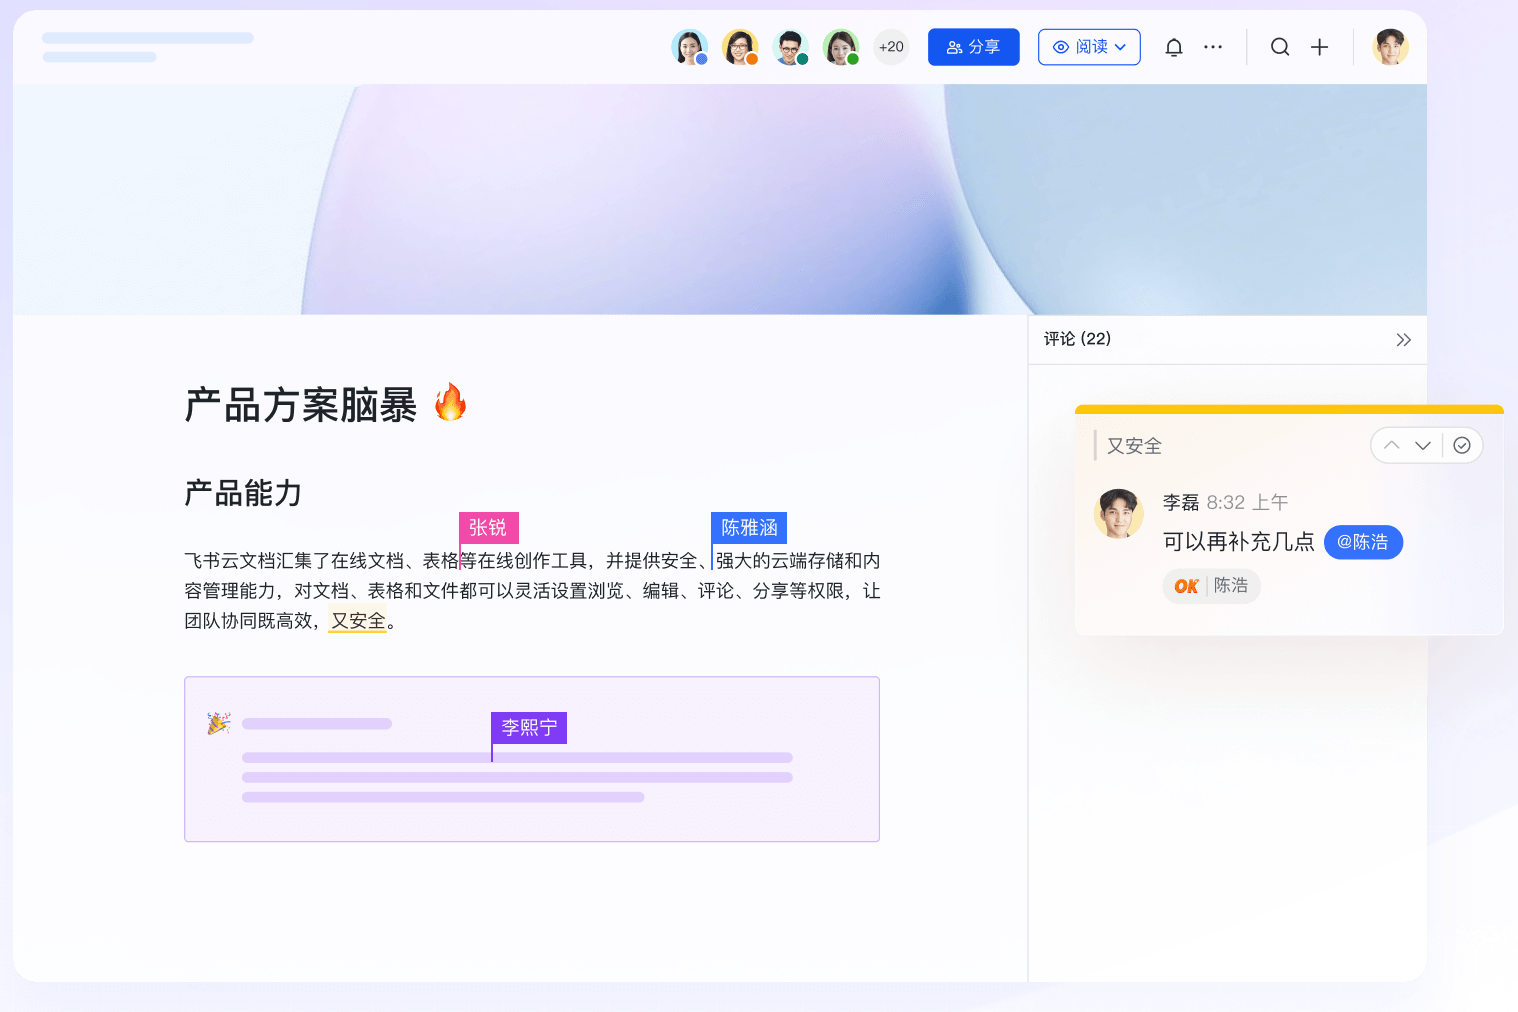Click the blue 分享 share button

(x=973, y=47)
